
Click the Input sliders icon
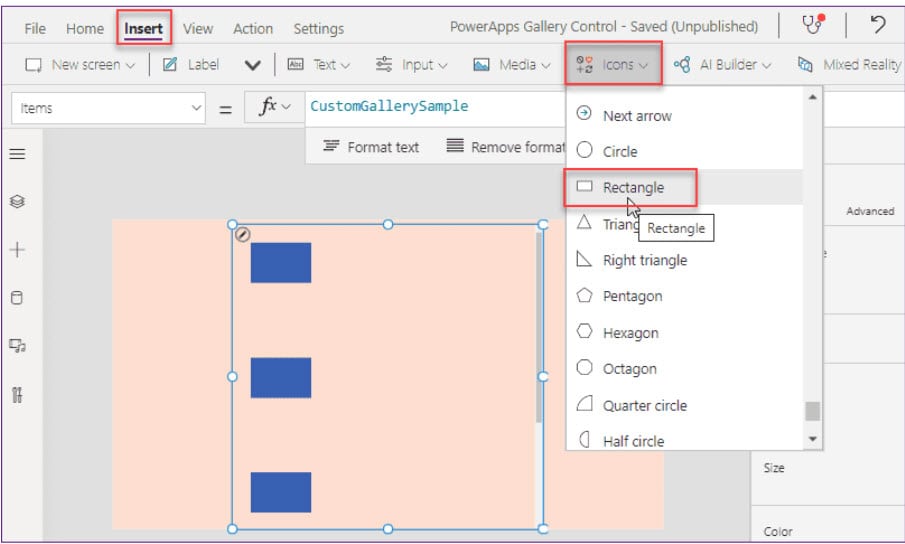[x=383, y=64]
